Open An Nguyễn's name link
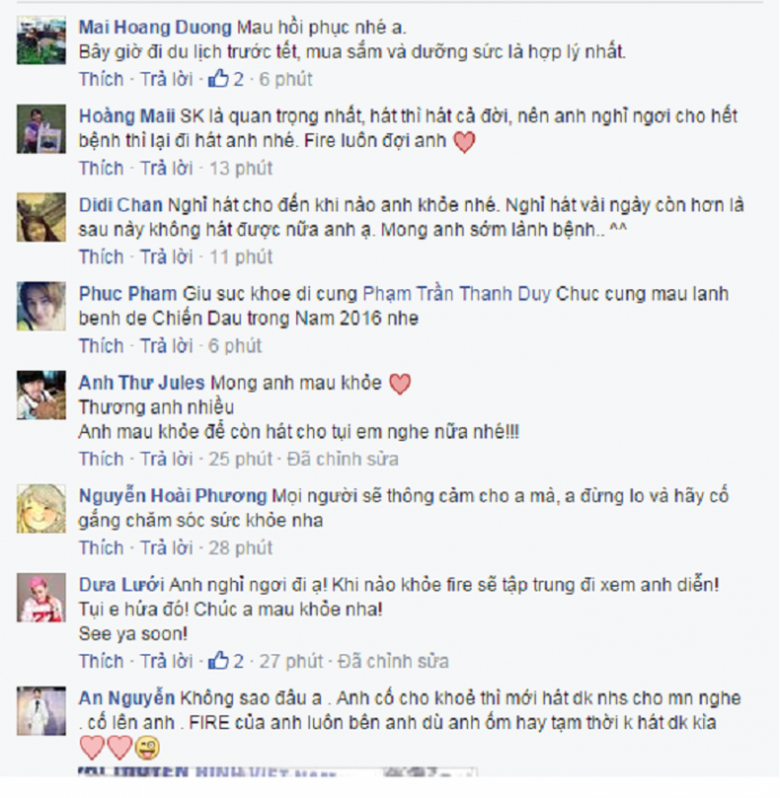 click(127, 698)
